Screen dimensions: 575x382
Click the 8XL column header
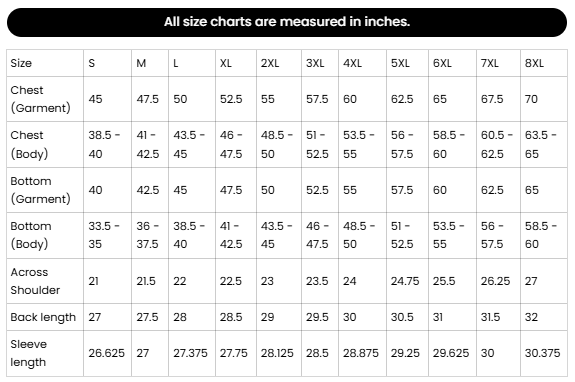(x=544, y=63)
